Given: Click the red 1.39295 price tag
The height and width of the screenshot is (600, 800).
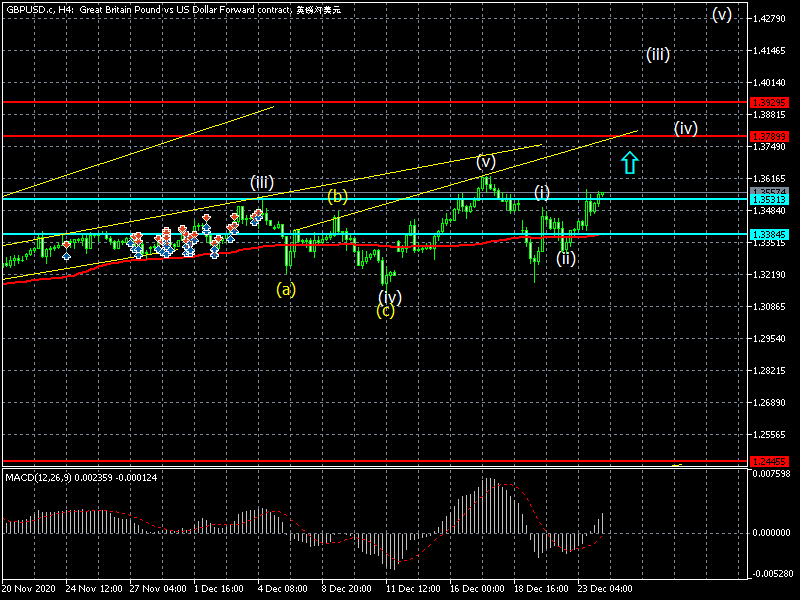Looking at the screenshot, I should 769,102.
